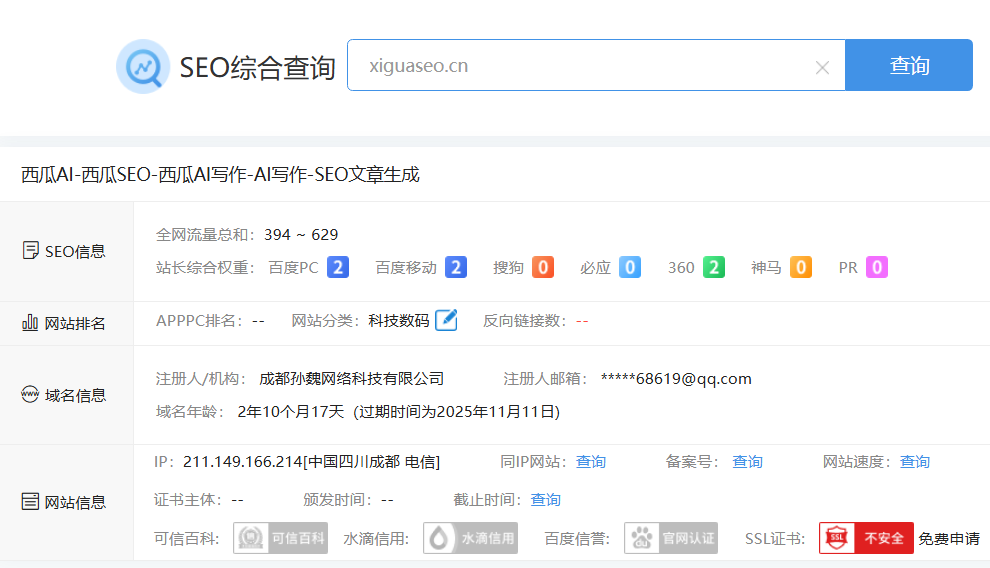Click the PR pink value badge

pos(877,267)
